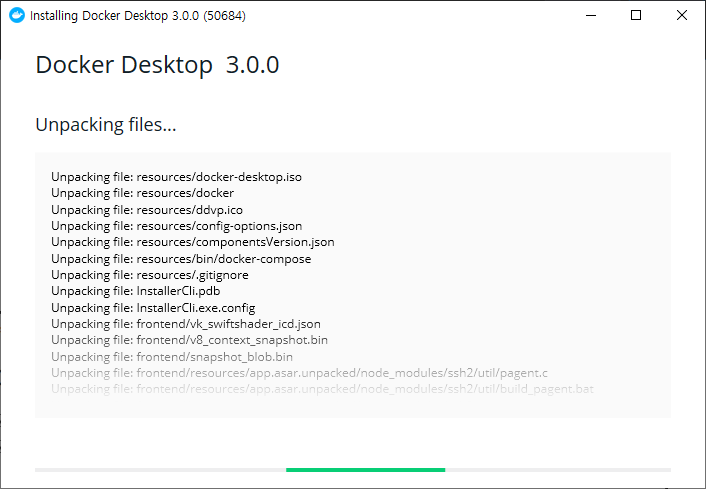706x489 pixels.
Task: Click the Docker whale icon in title bar
Action: (x=17, y=15)
